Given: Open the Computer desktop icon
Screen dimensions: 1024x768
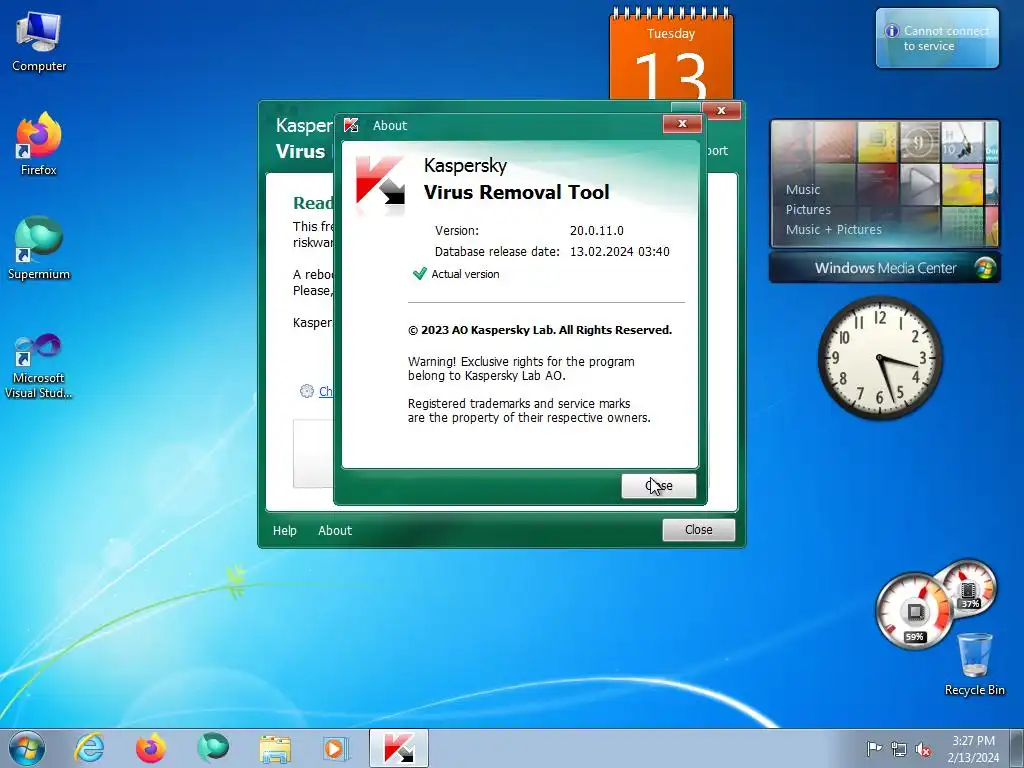Looking at the screenshot, I should (x=39, y=42).
